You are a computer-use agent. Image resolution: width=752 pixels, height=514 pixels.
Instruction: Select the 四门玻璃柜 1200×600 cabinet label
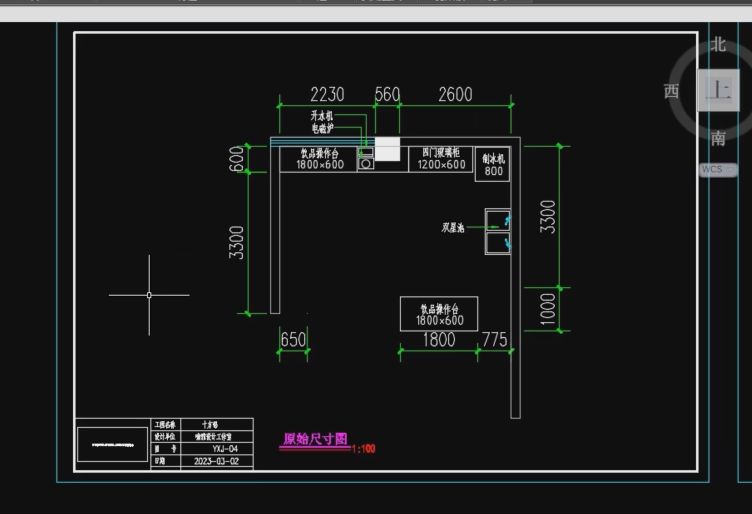[442, 159]
